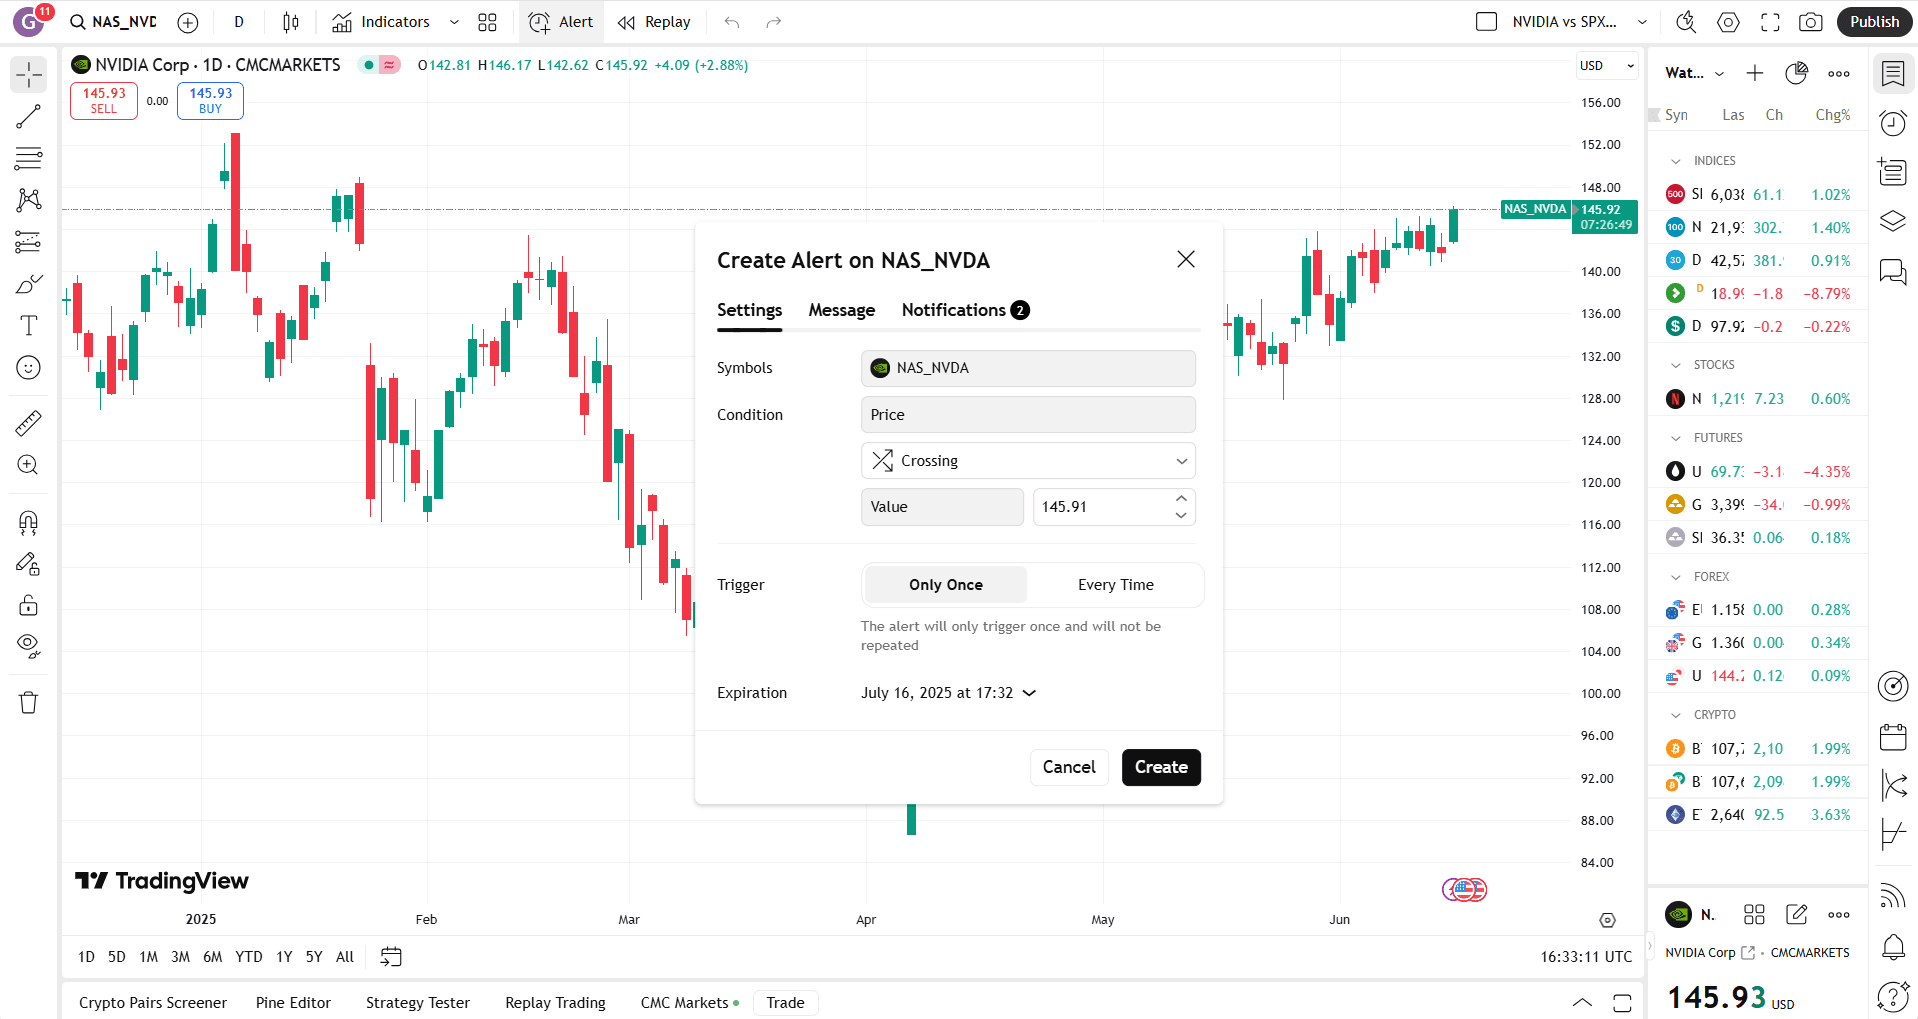Screen dimensions: 1918x1019
Task: Select the trend line drawing tool
Action: point(28,117)
